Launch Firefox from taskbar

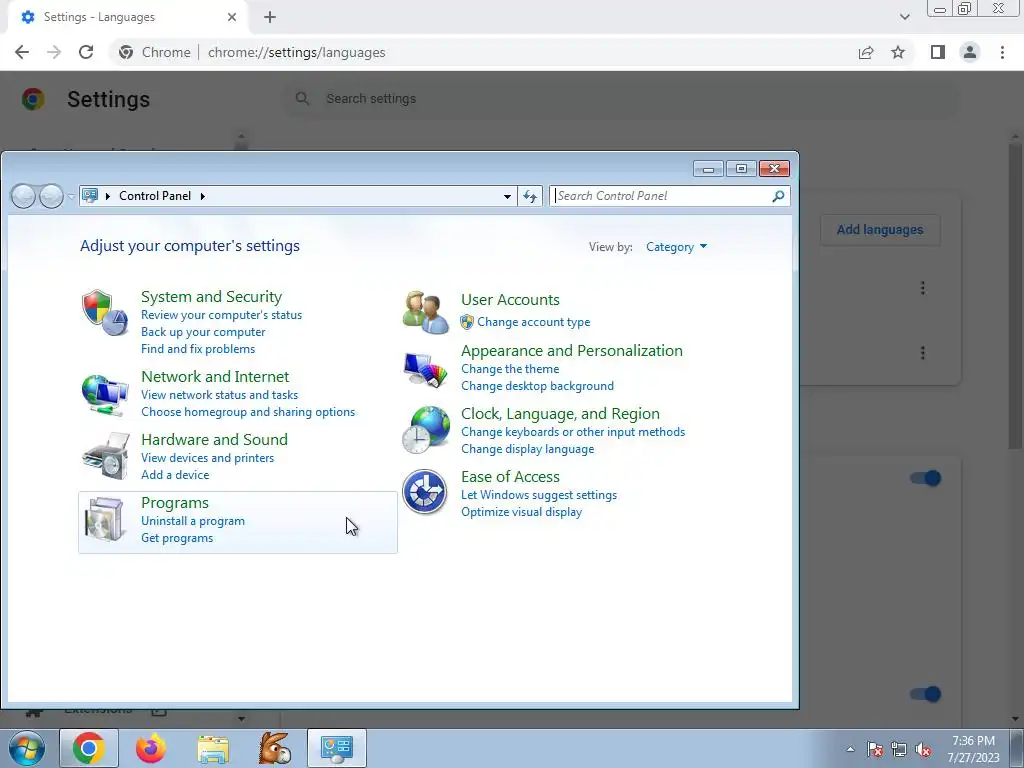(151, 748)
